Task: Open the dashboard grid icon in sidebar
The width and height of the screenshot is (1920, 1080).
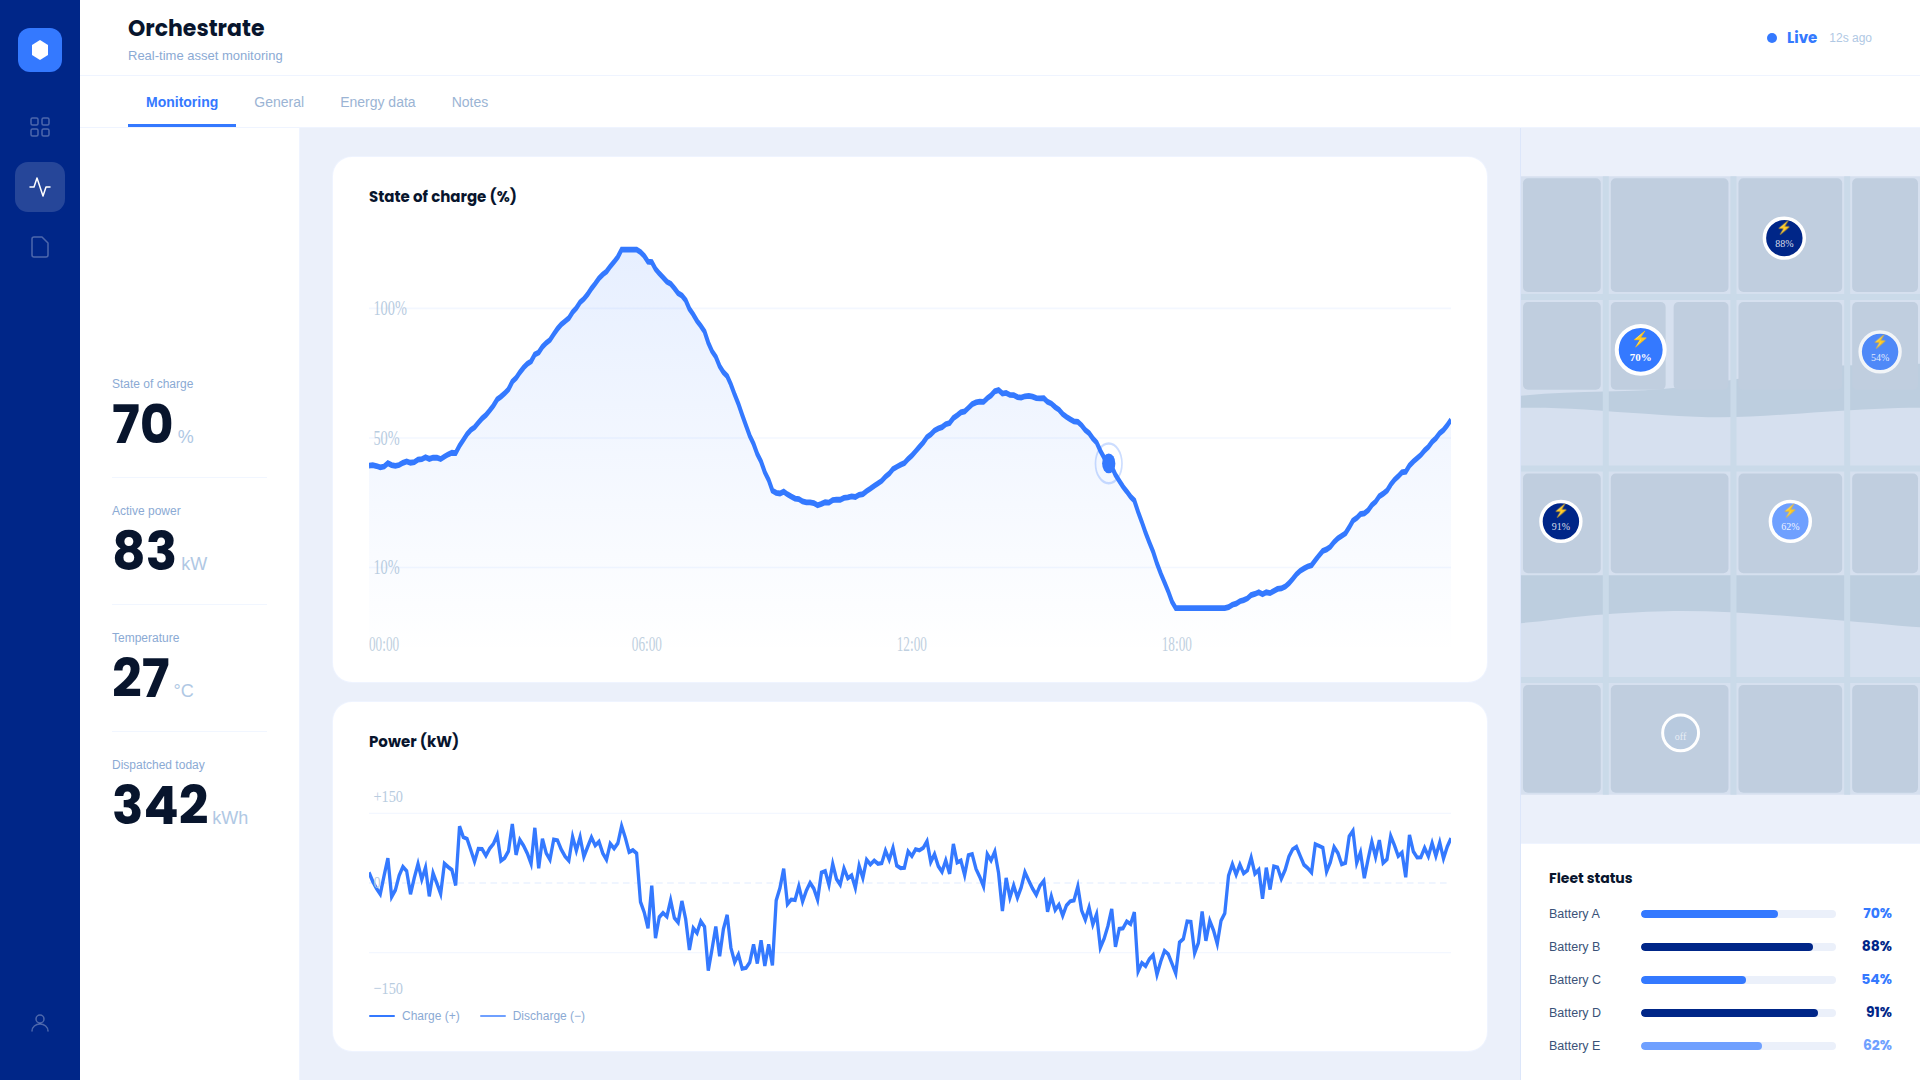Action: [40, 127]
